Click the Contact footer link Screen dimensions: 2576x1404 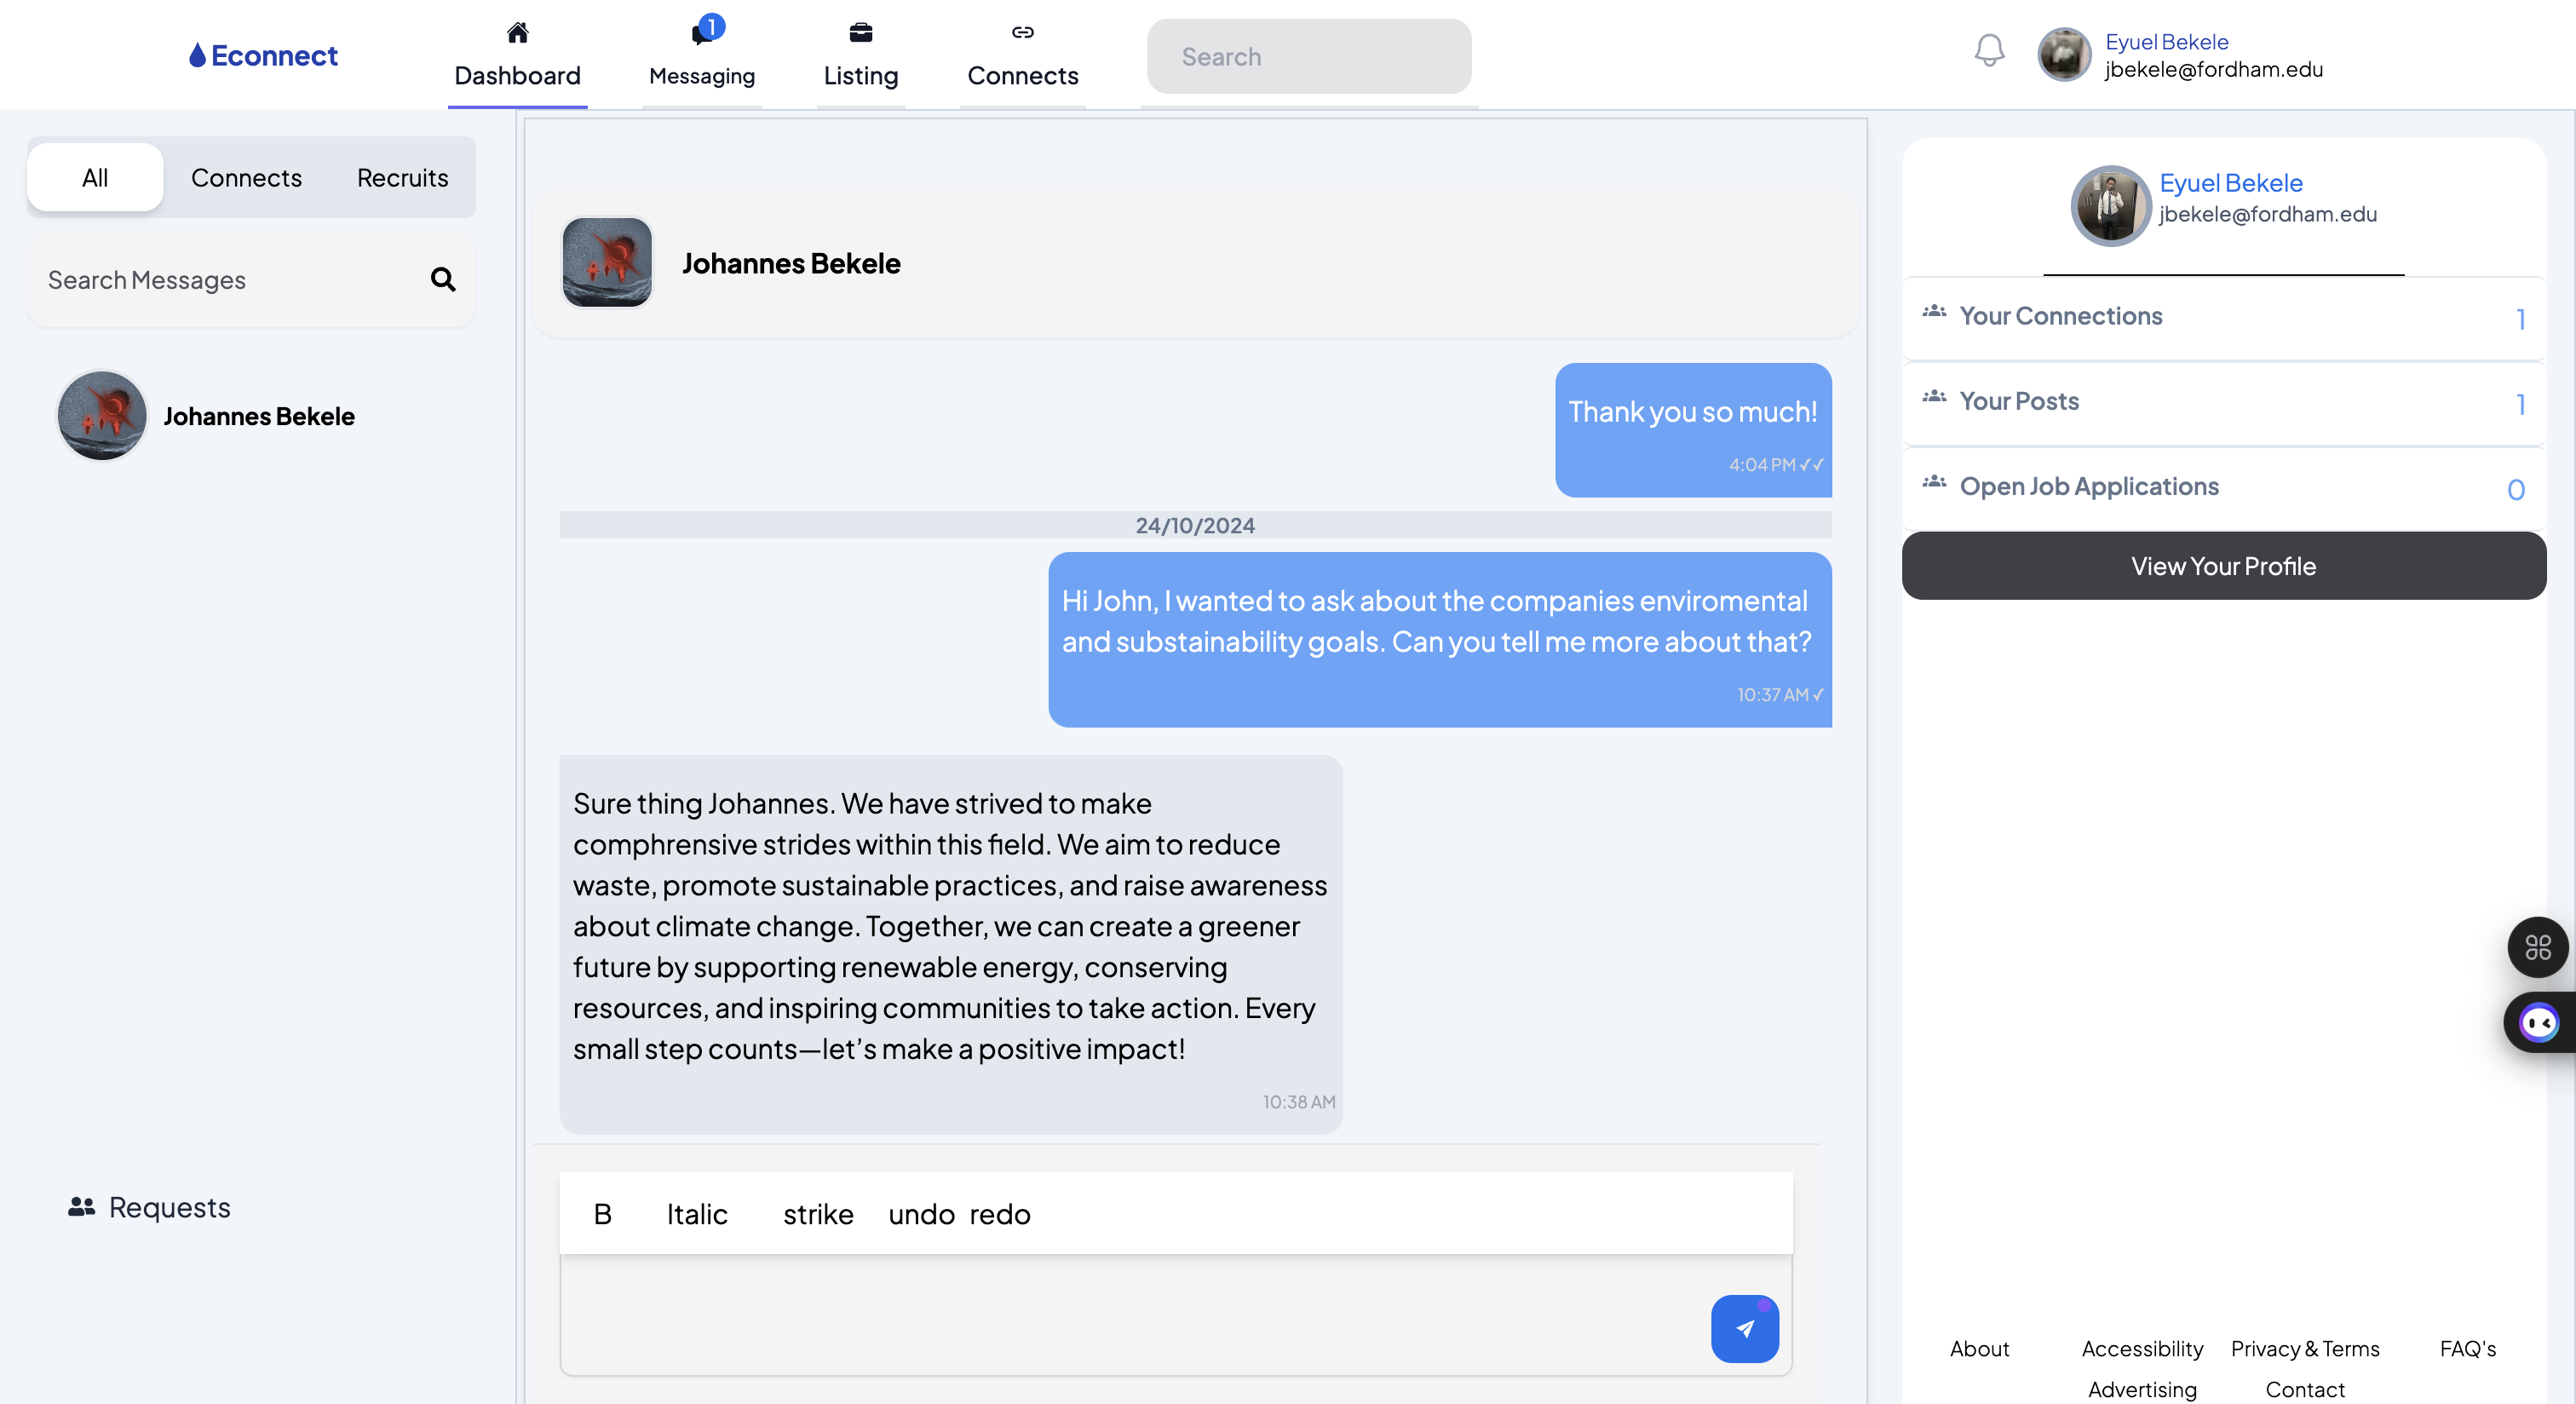[2305, 1389]
